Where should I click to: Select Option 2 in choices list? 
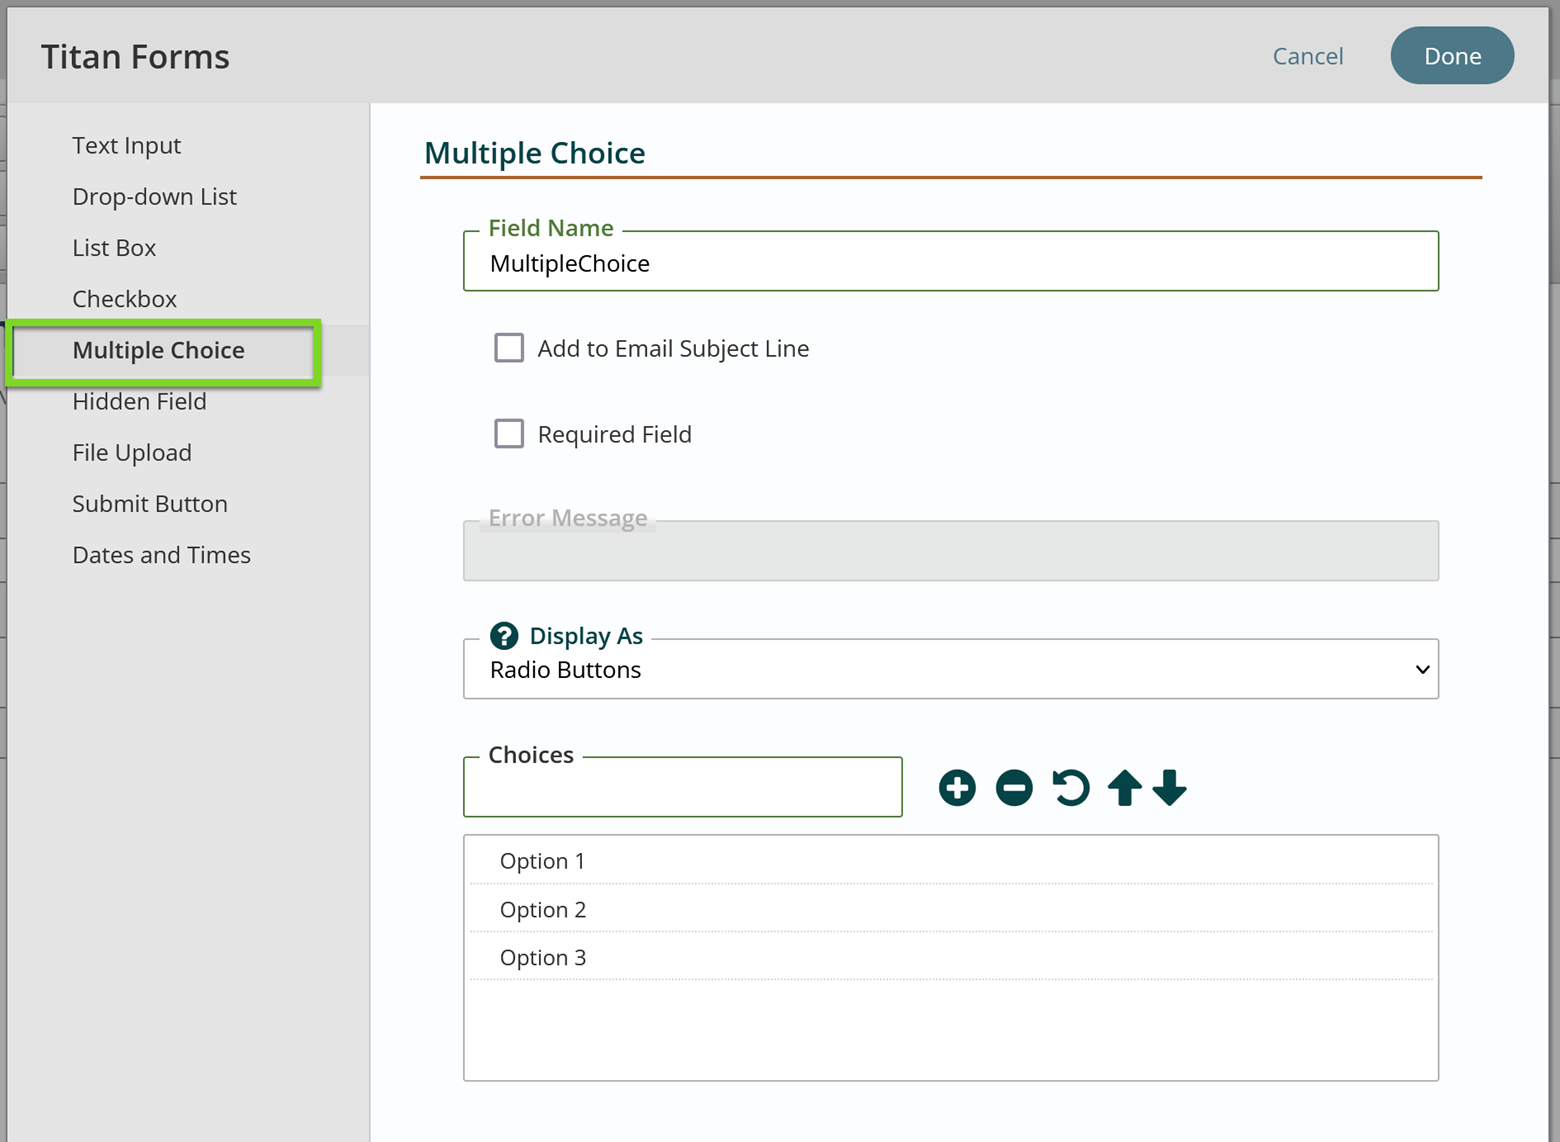951,909
